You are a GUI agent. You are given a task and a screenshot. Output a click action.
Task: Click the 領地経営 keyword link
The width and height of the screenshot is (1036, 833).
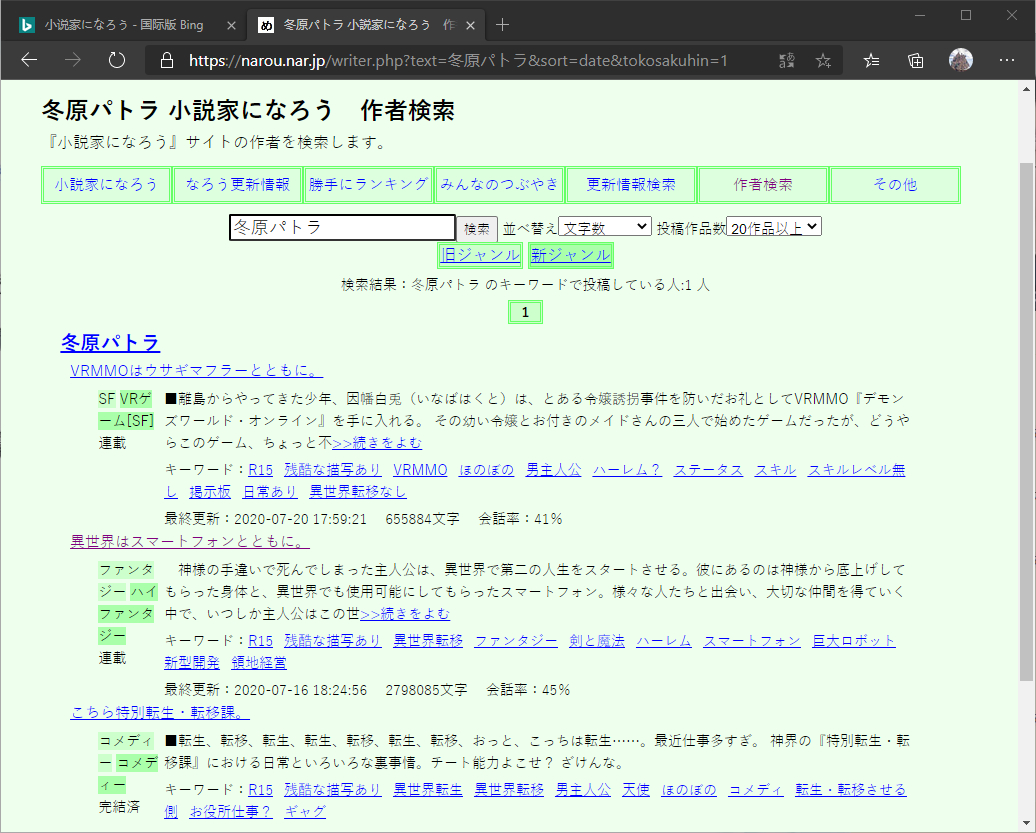coord(259,663)
